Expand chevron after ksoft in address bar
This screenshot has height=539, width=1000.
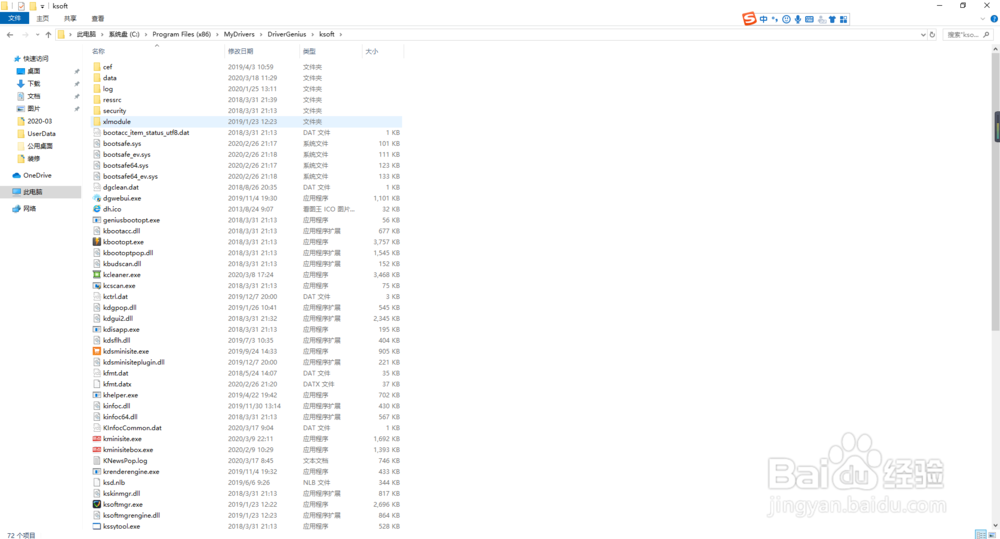(x=341, y=34)
